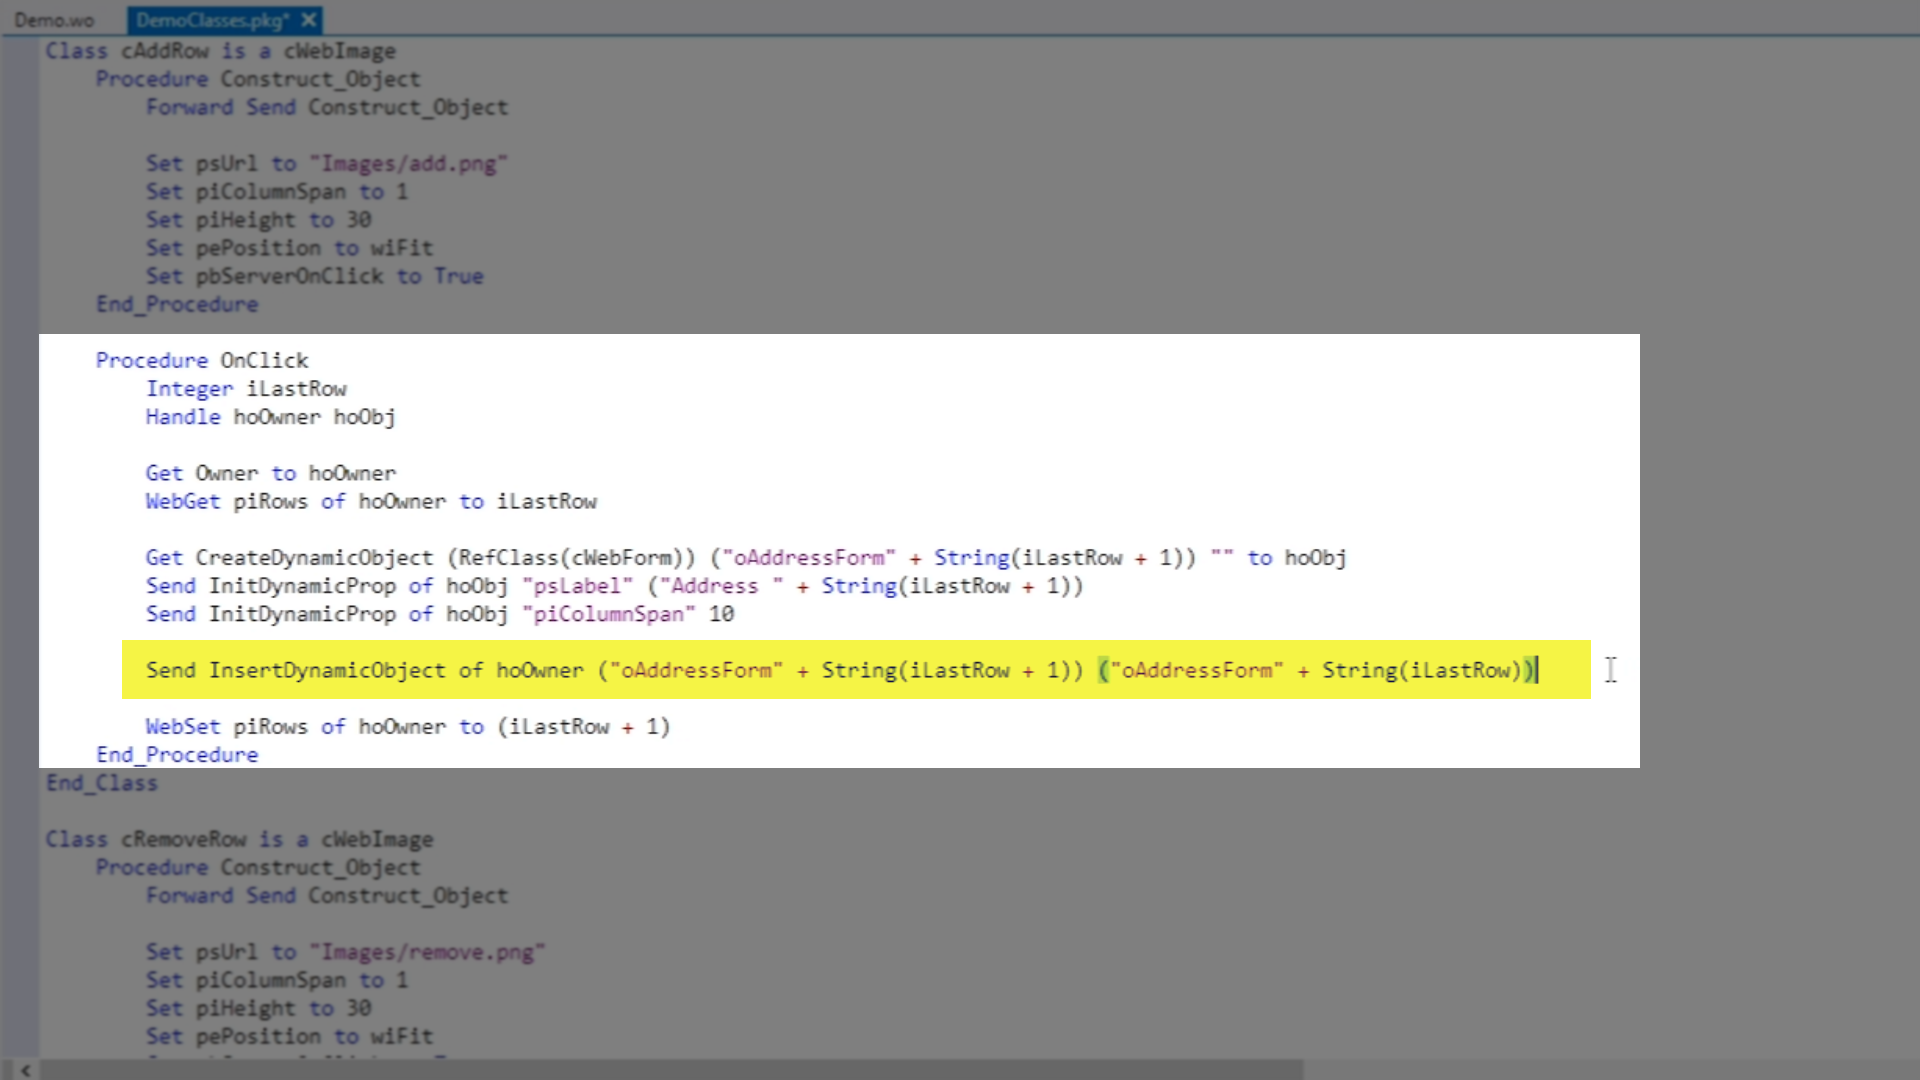Click Integer iLastRow declaration
1920x1080 pixels.
246,389
